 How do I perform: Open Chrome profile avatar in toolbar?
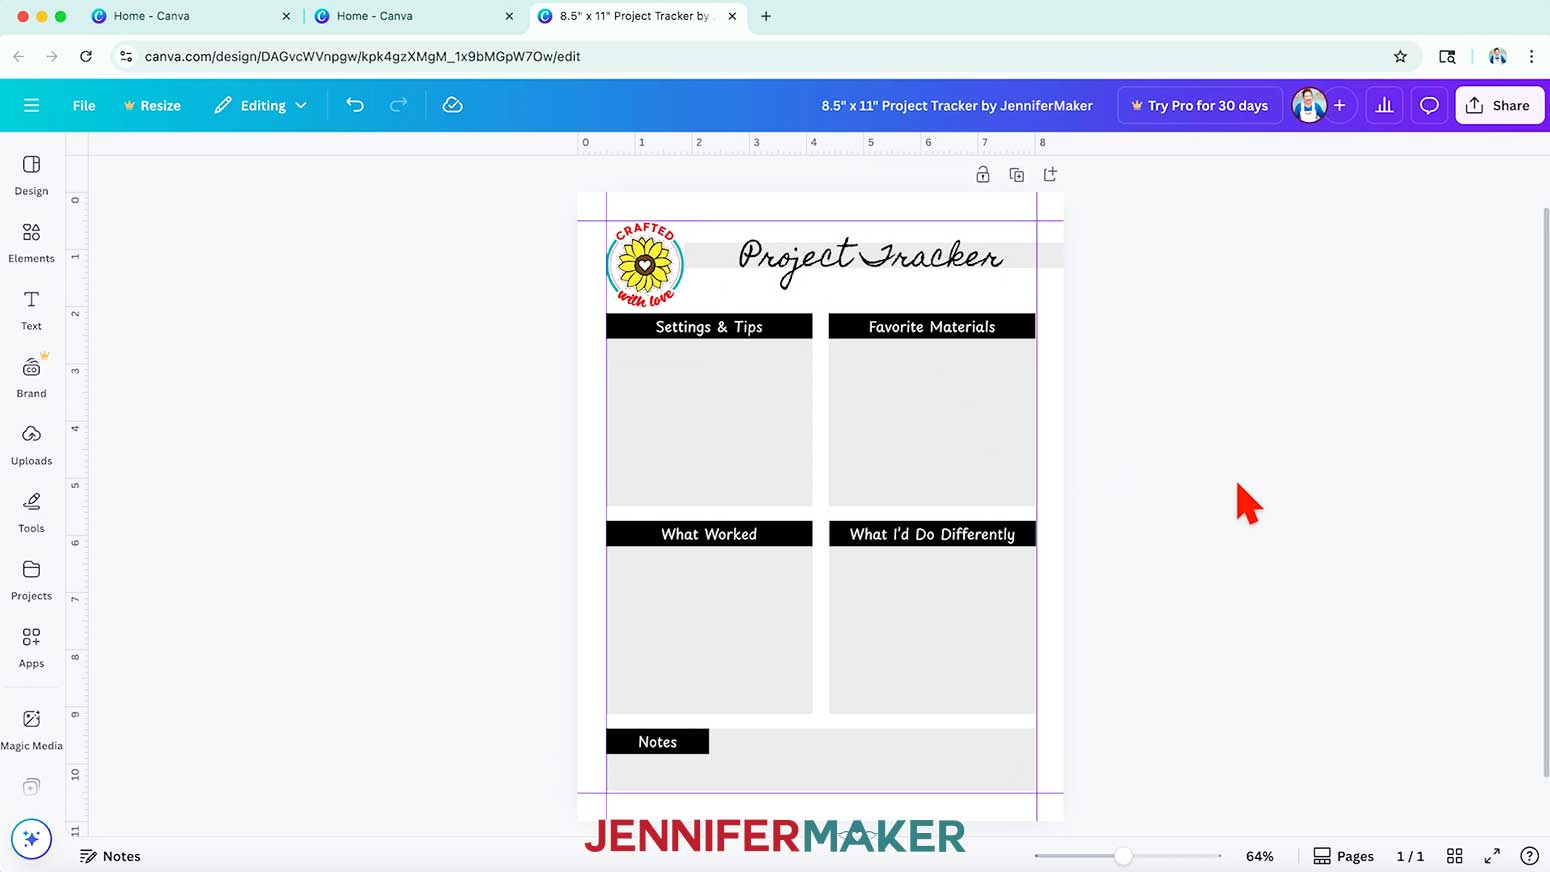[x=1497, y=57]
